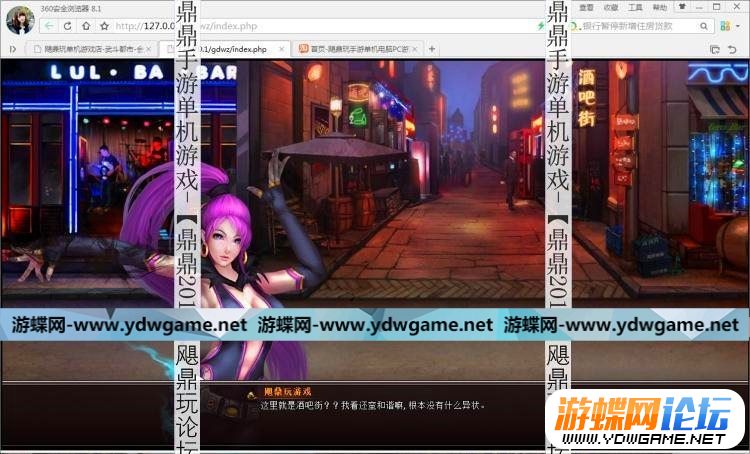Switch to the 首页 PC game tab
The image size is (750, 454).
coord(356,49)
